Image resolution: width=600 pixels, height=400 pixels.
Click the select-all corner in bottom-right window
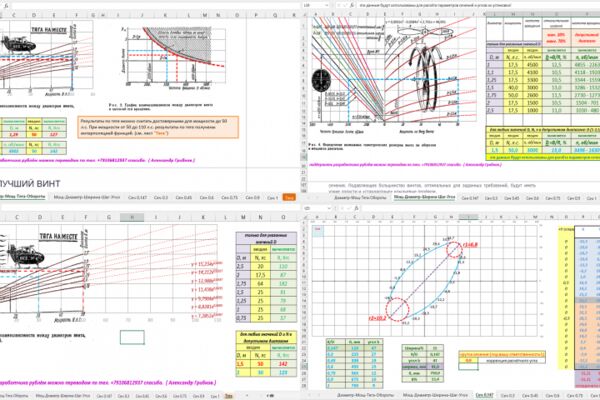(x=307, y=217)
